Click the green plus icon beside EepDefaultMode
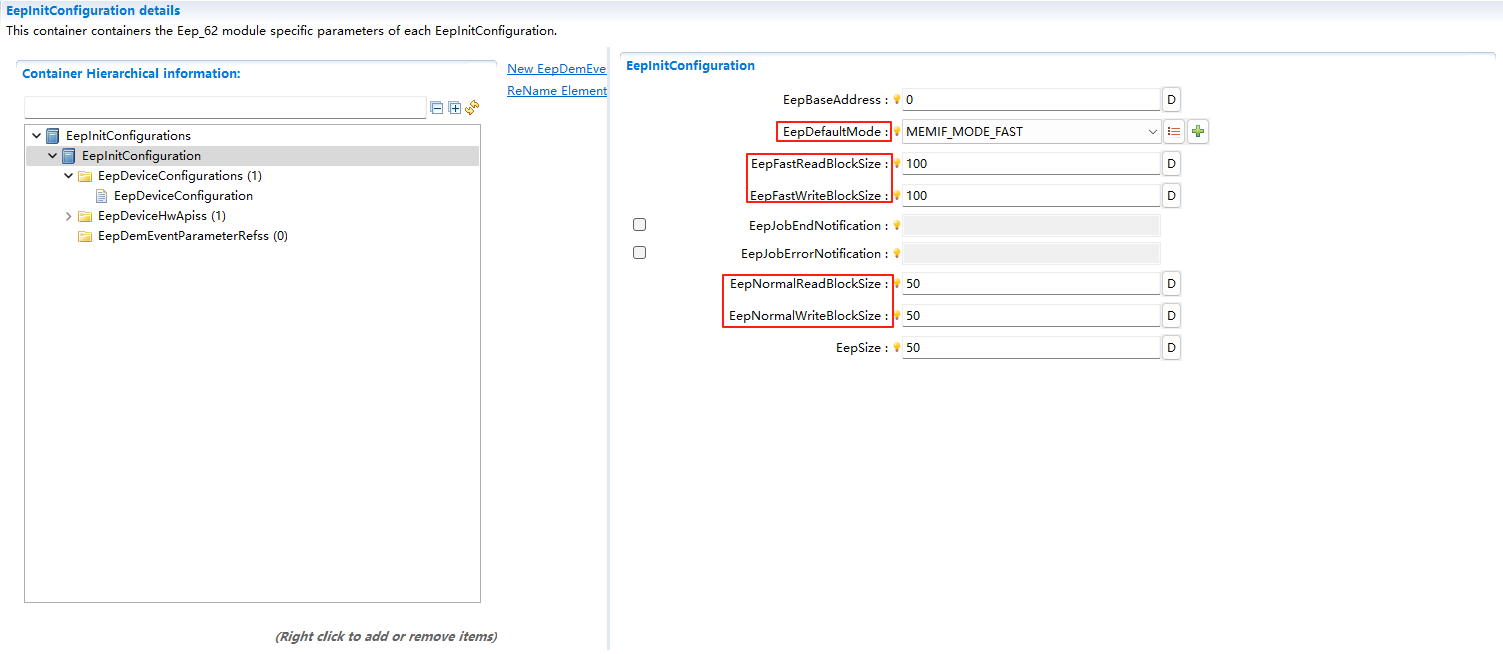The image size is (1503, 654). coord(1198,131)
